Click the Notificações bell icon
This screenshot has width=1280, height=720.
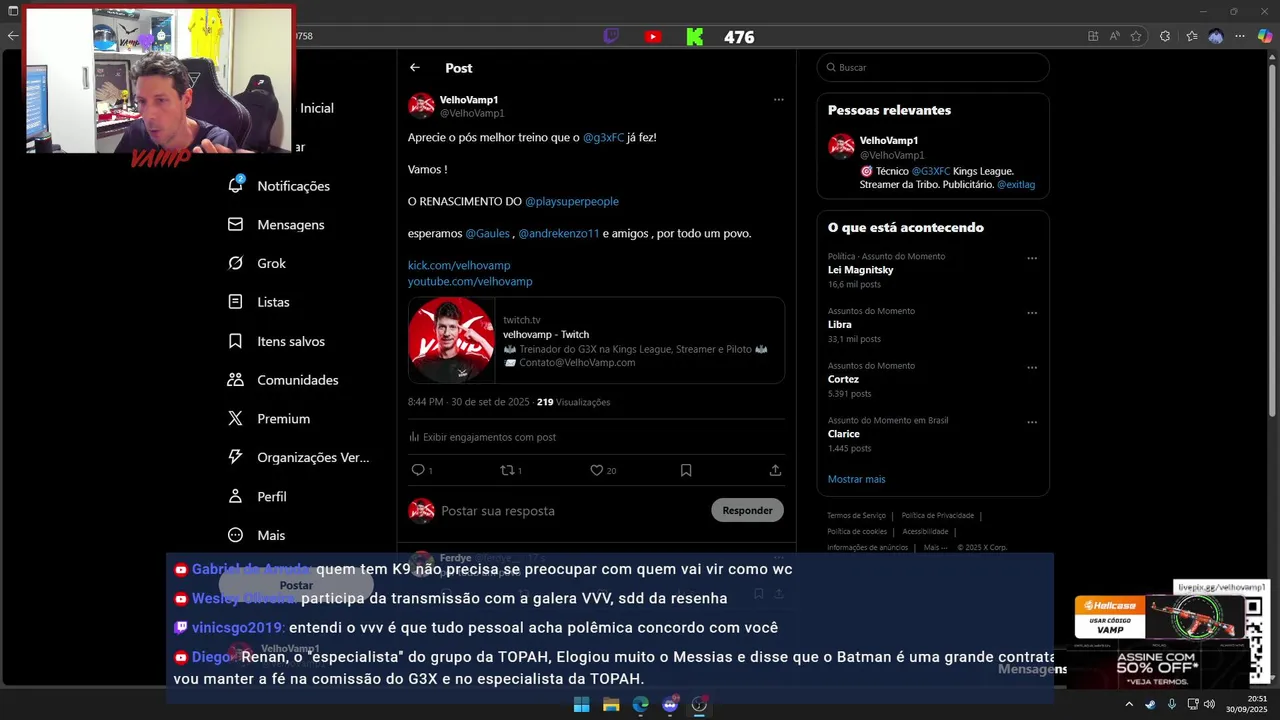click(236, 186)
